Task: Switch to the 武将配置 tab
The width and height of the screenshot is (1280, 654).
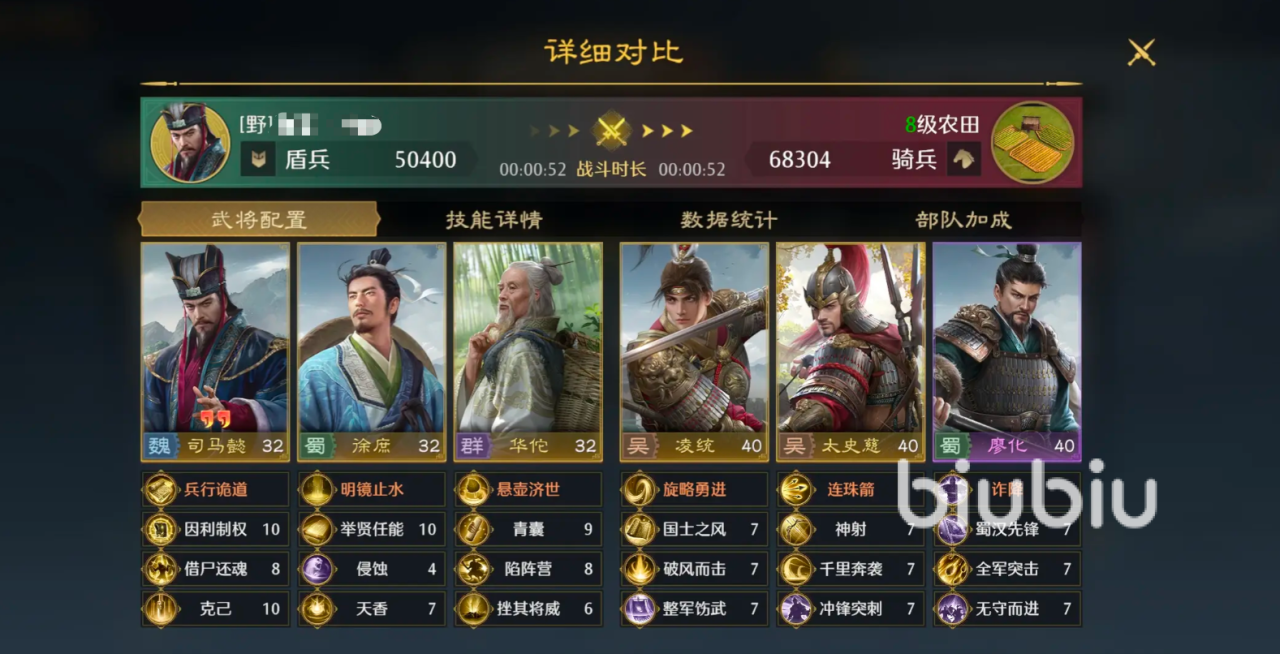Action: (258, 219)
